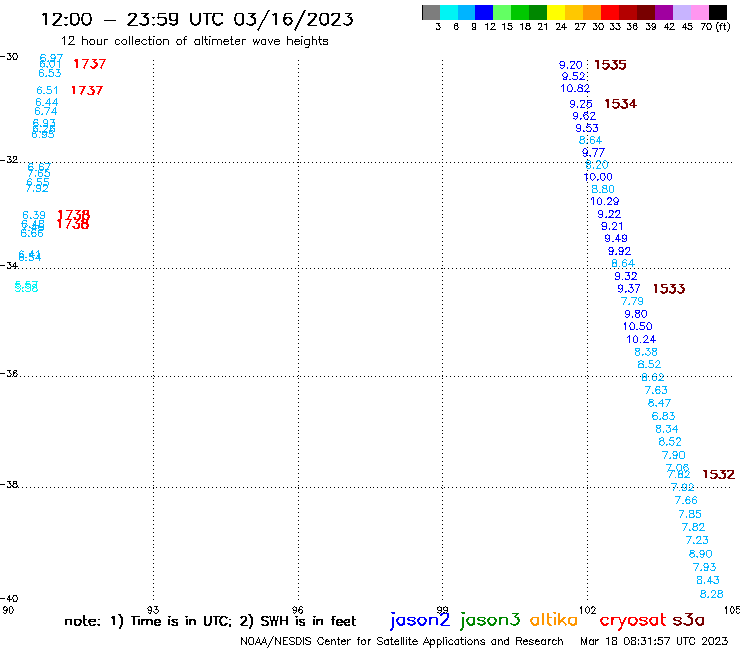Click the wave height value '9.25'
This screenshot has height=650, width=740.
click(x=581, y=104)
